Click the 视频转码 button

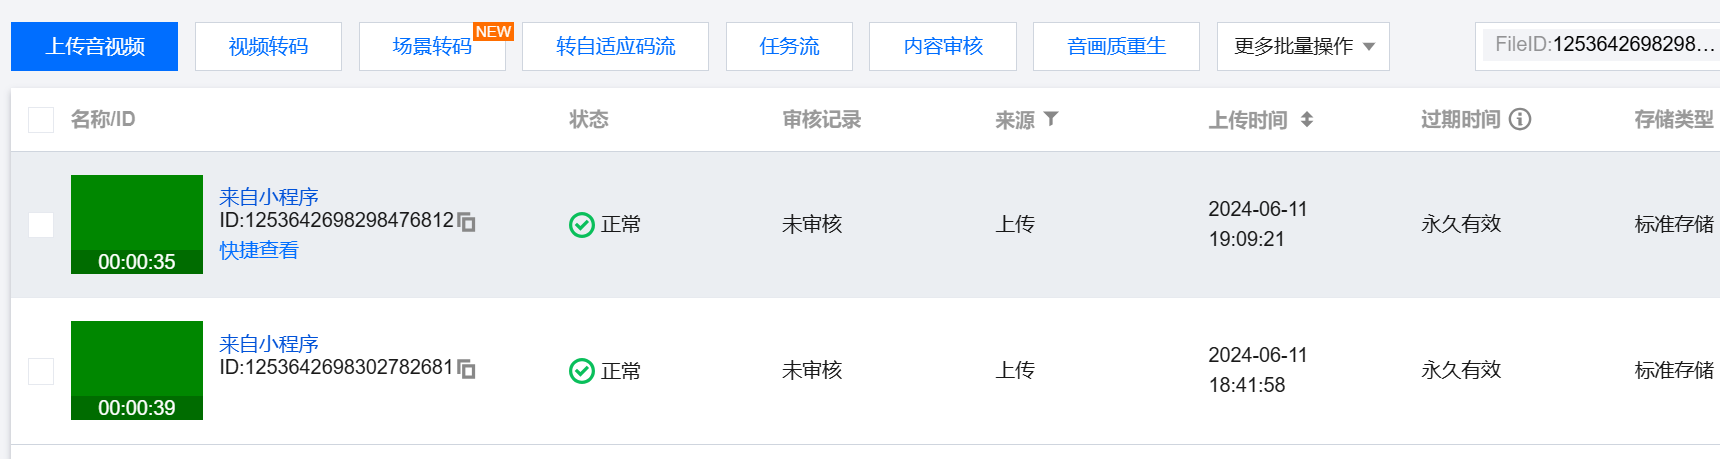[x=268, y=47]
